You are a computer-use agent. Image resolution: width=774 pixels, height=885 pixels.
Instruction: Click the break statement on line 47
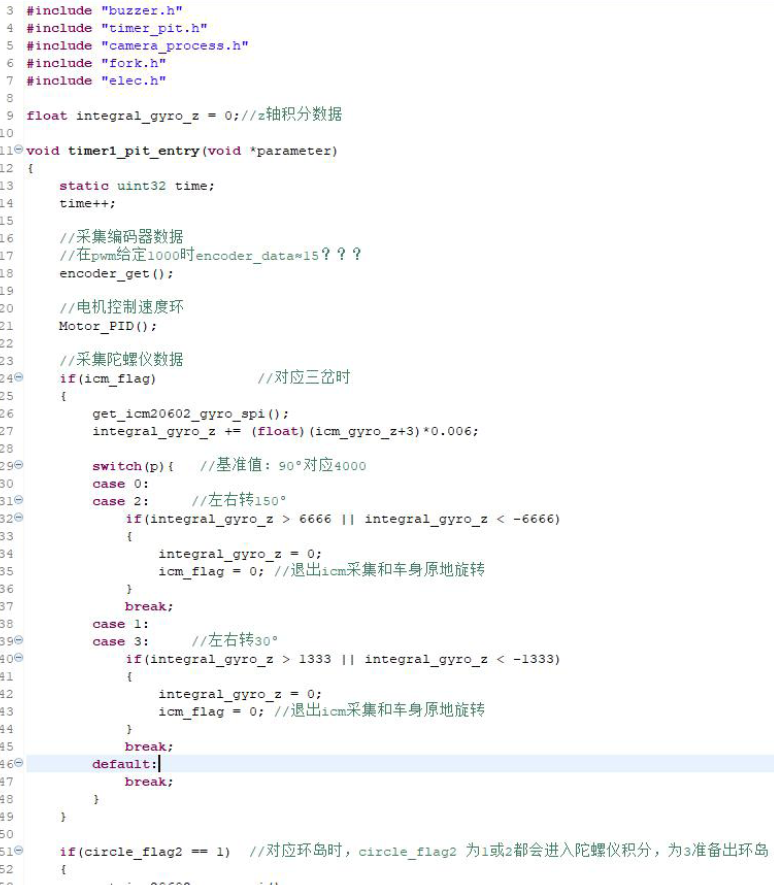pyautogui.click(x=149, y=782)
